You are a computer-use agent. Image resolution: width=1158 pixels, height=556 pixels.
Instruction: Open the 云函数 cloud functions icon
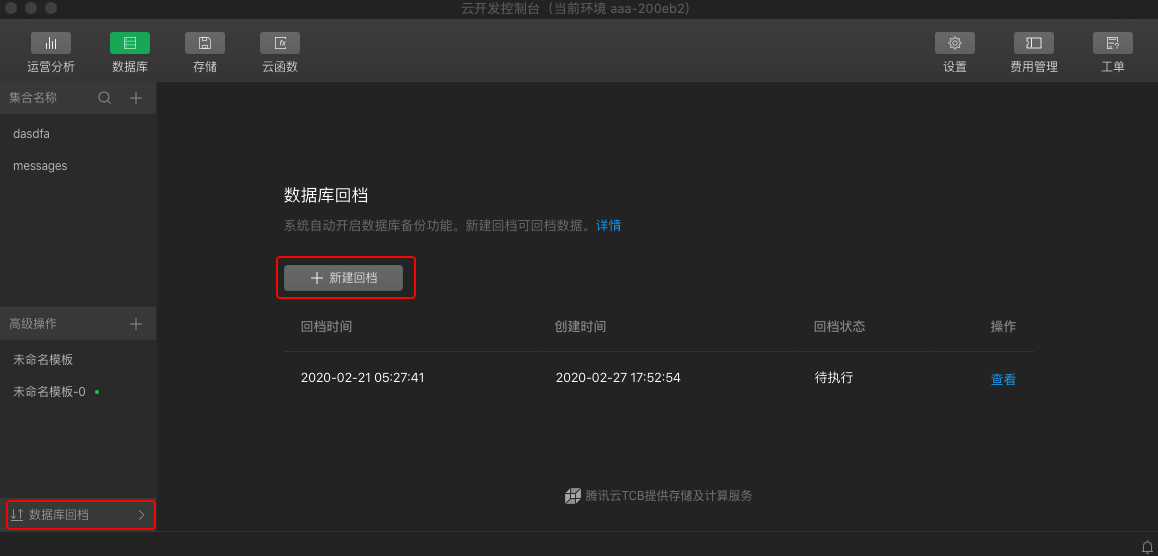pos(280,44)
